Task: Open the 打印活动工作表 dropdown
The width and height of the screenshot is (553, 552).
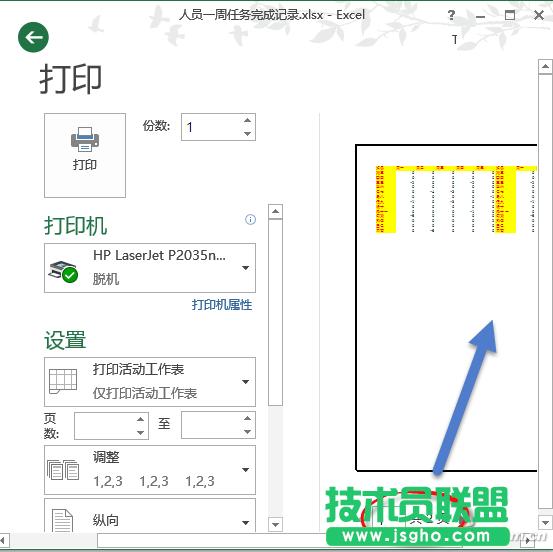Action: coord(150,382)
